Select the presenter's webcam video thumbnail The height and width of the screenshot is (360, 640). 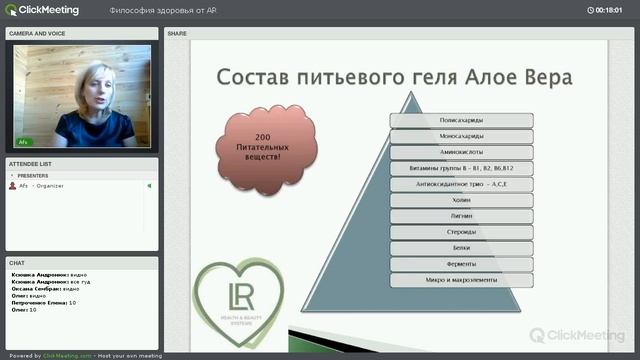point(82,96)
